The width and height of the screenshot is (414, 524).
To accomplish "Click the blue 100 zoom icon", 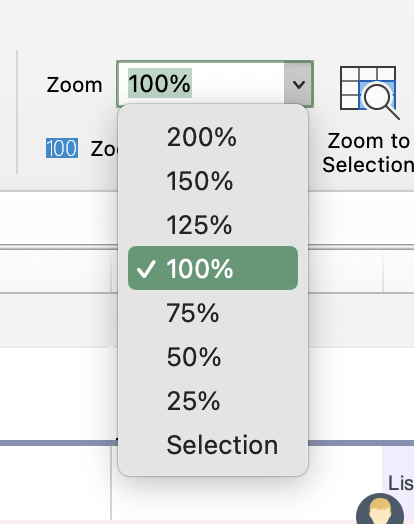I will 62,148.
